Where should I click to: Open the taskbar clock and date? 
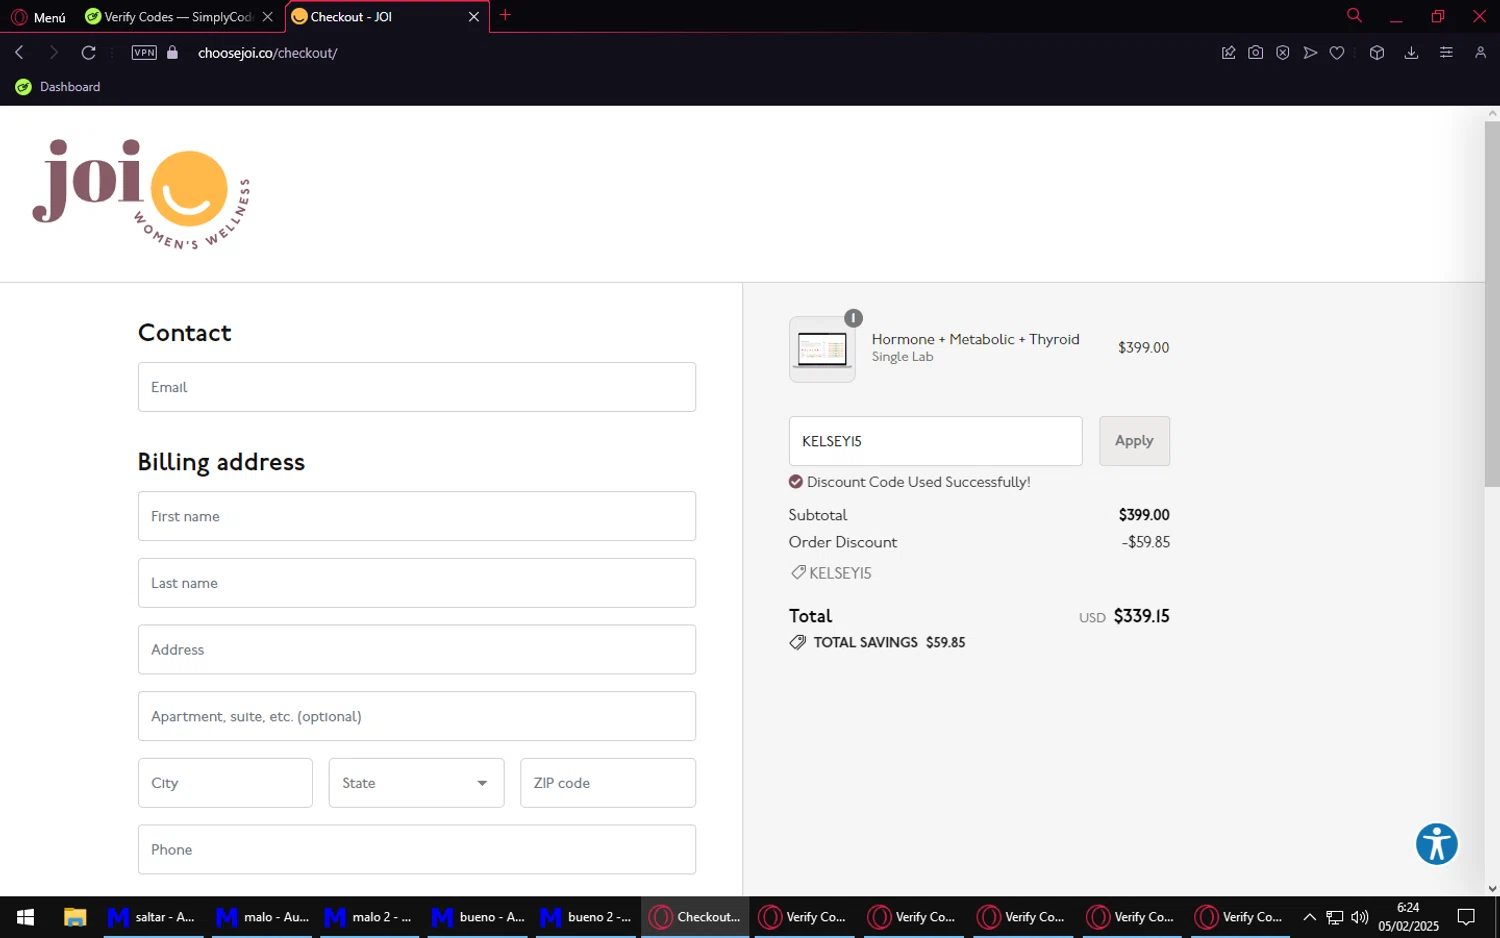pos(1408,917)
